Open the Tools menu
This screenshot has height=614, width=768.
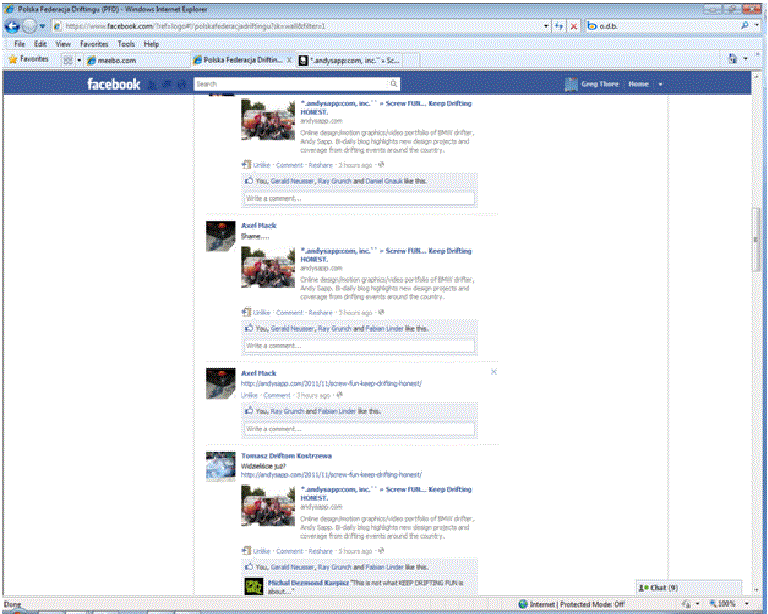126,44
